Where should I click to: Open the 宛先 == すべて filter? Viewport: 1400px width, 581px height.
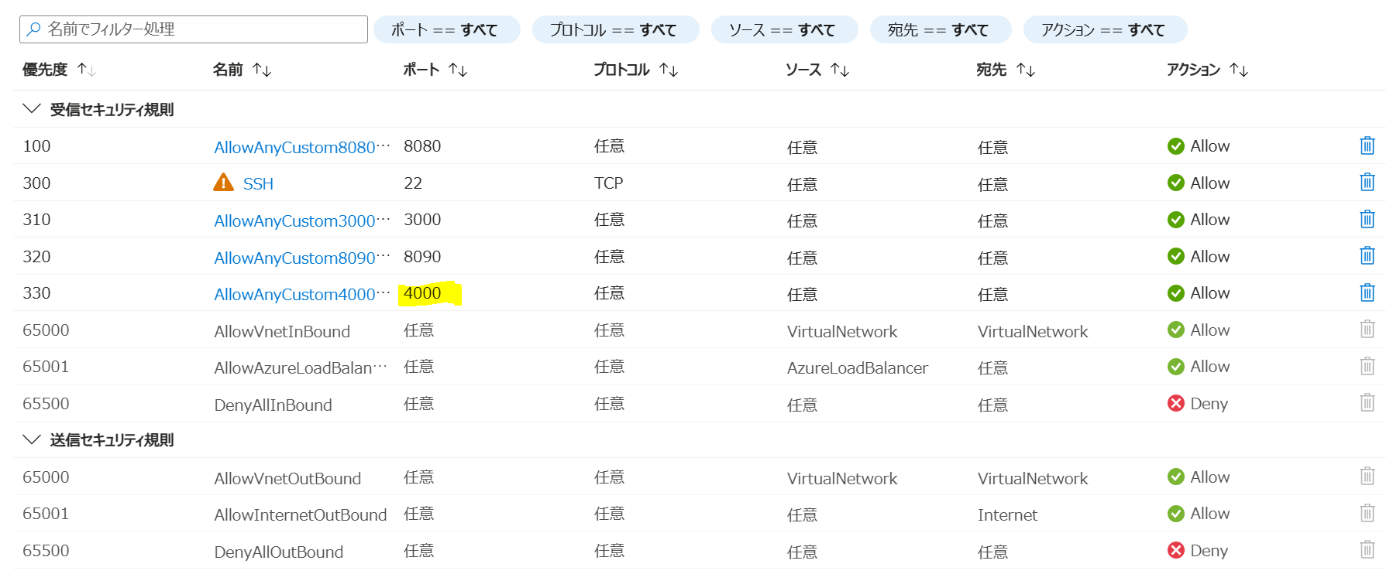(940, 29)
